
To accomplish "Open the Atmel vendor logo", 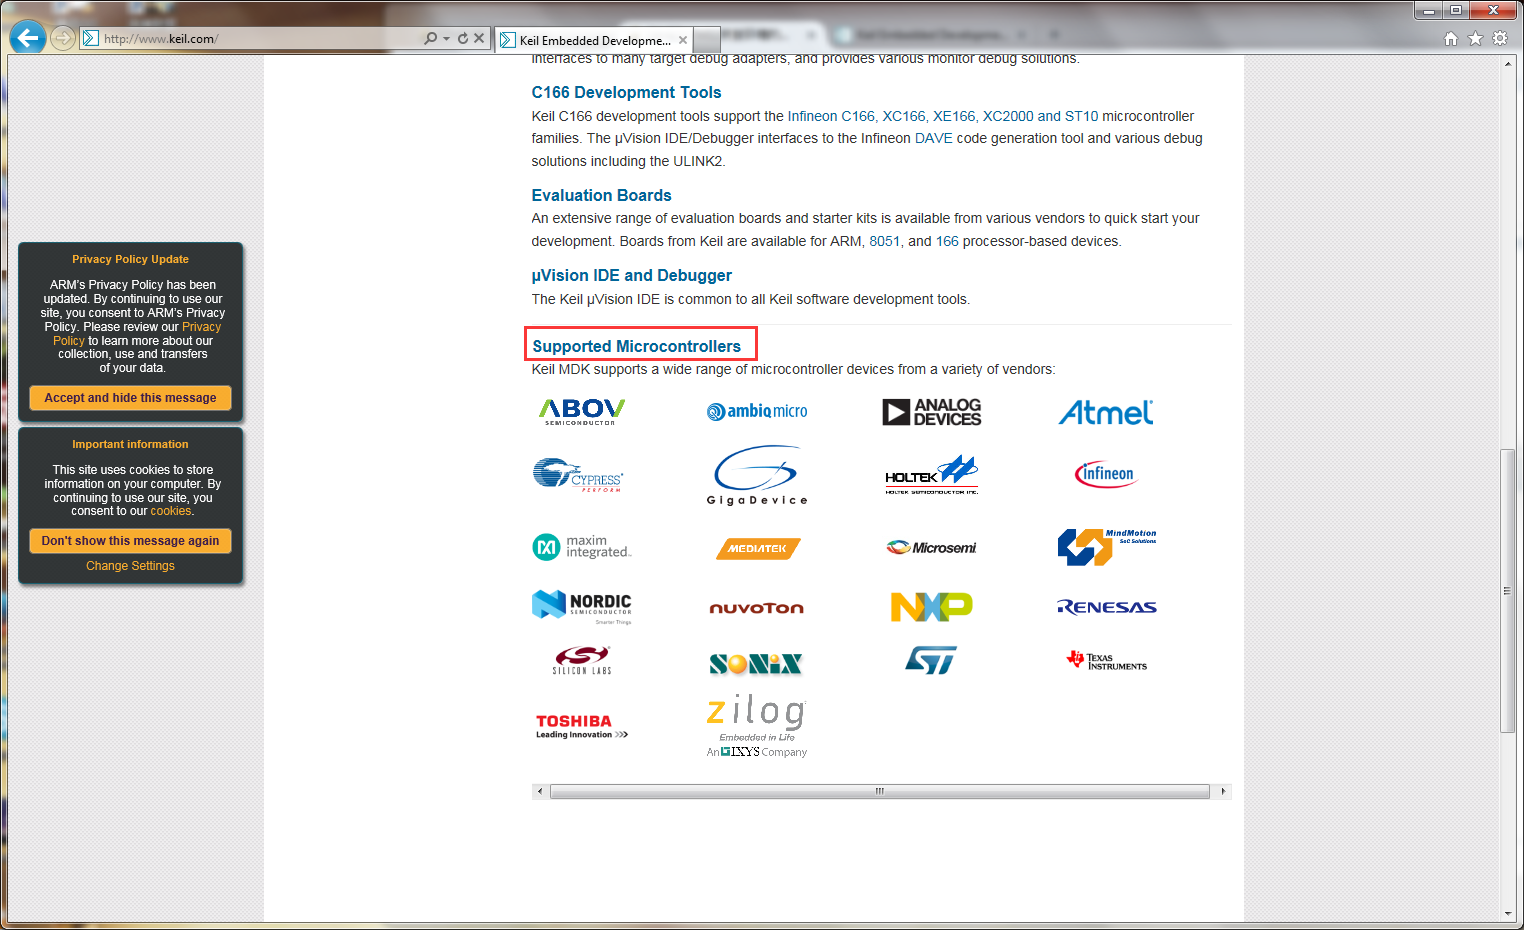I will point(1106,412).
